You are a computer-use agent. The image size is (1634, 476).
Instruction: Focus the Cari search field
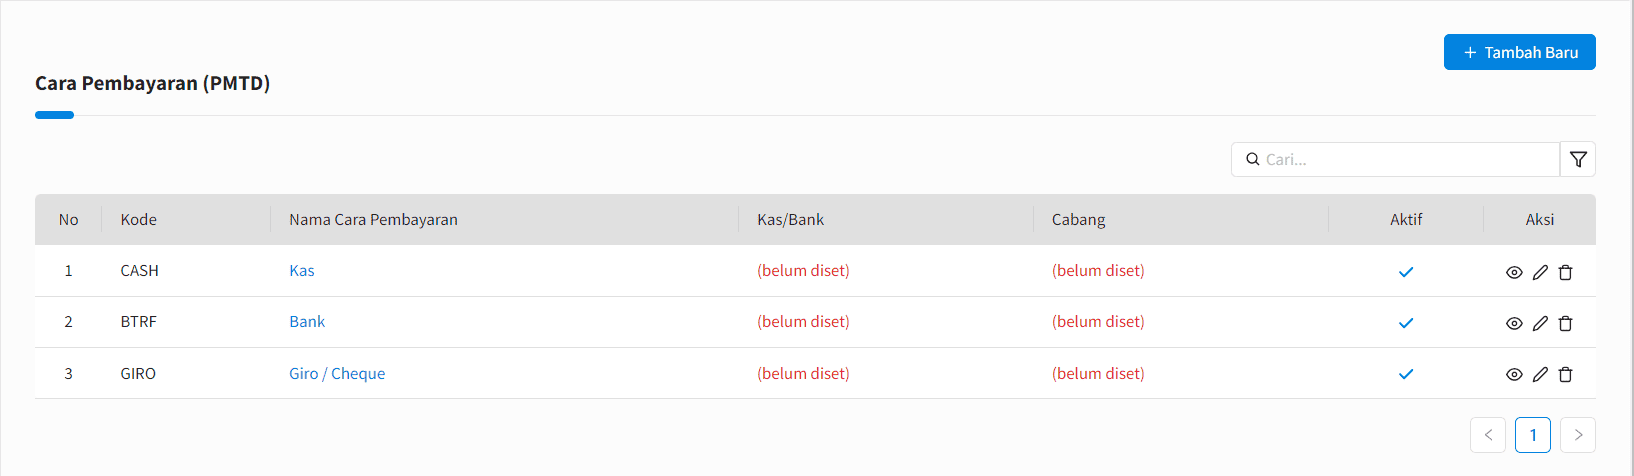tap(1396, 159)
